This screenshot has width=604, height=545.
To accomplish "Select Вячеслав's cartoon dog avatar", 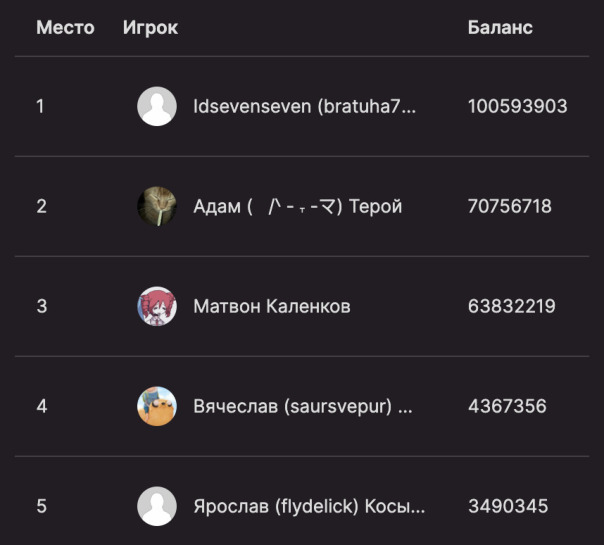I will [157, 406].
